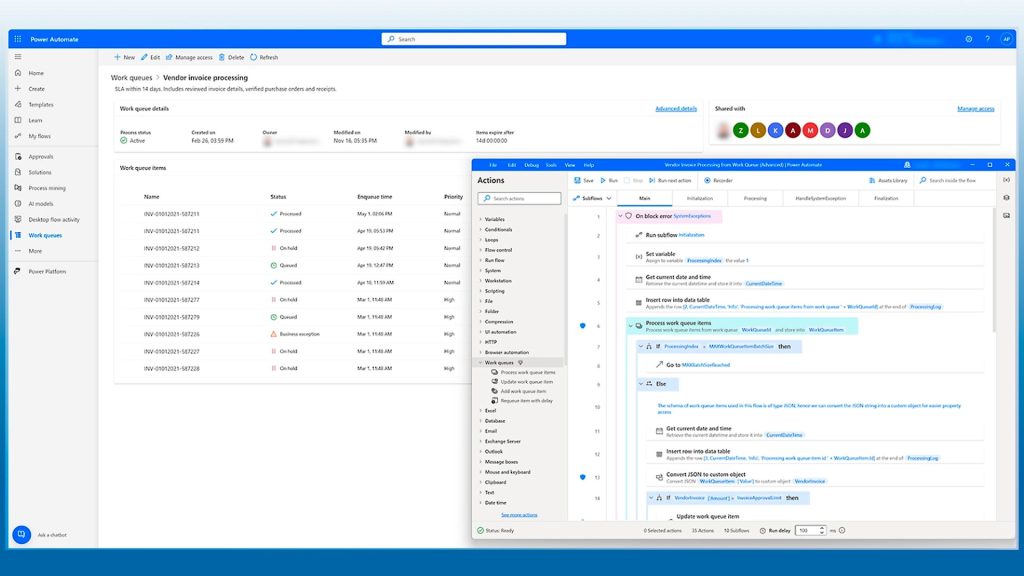Open the app launcher waffle icon
Viewport: 1024px width, 576px height.
(17, 39)
